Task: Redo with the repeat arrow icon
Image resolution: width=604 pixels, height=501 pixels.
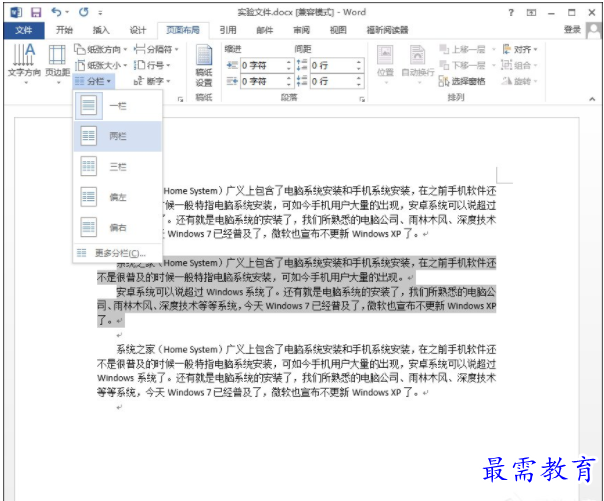Action: point(83,12)
